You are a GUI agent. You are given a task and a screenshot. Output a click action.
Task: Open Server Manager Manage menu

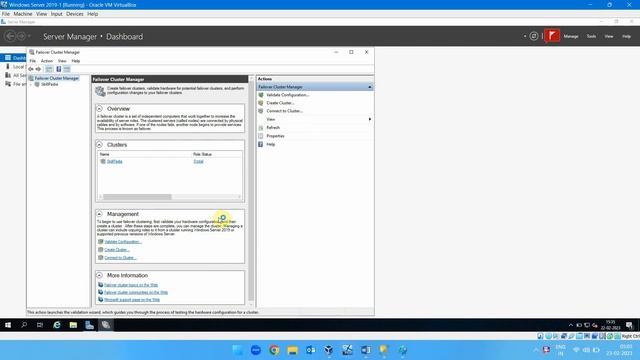point(571,36)
